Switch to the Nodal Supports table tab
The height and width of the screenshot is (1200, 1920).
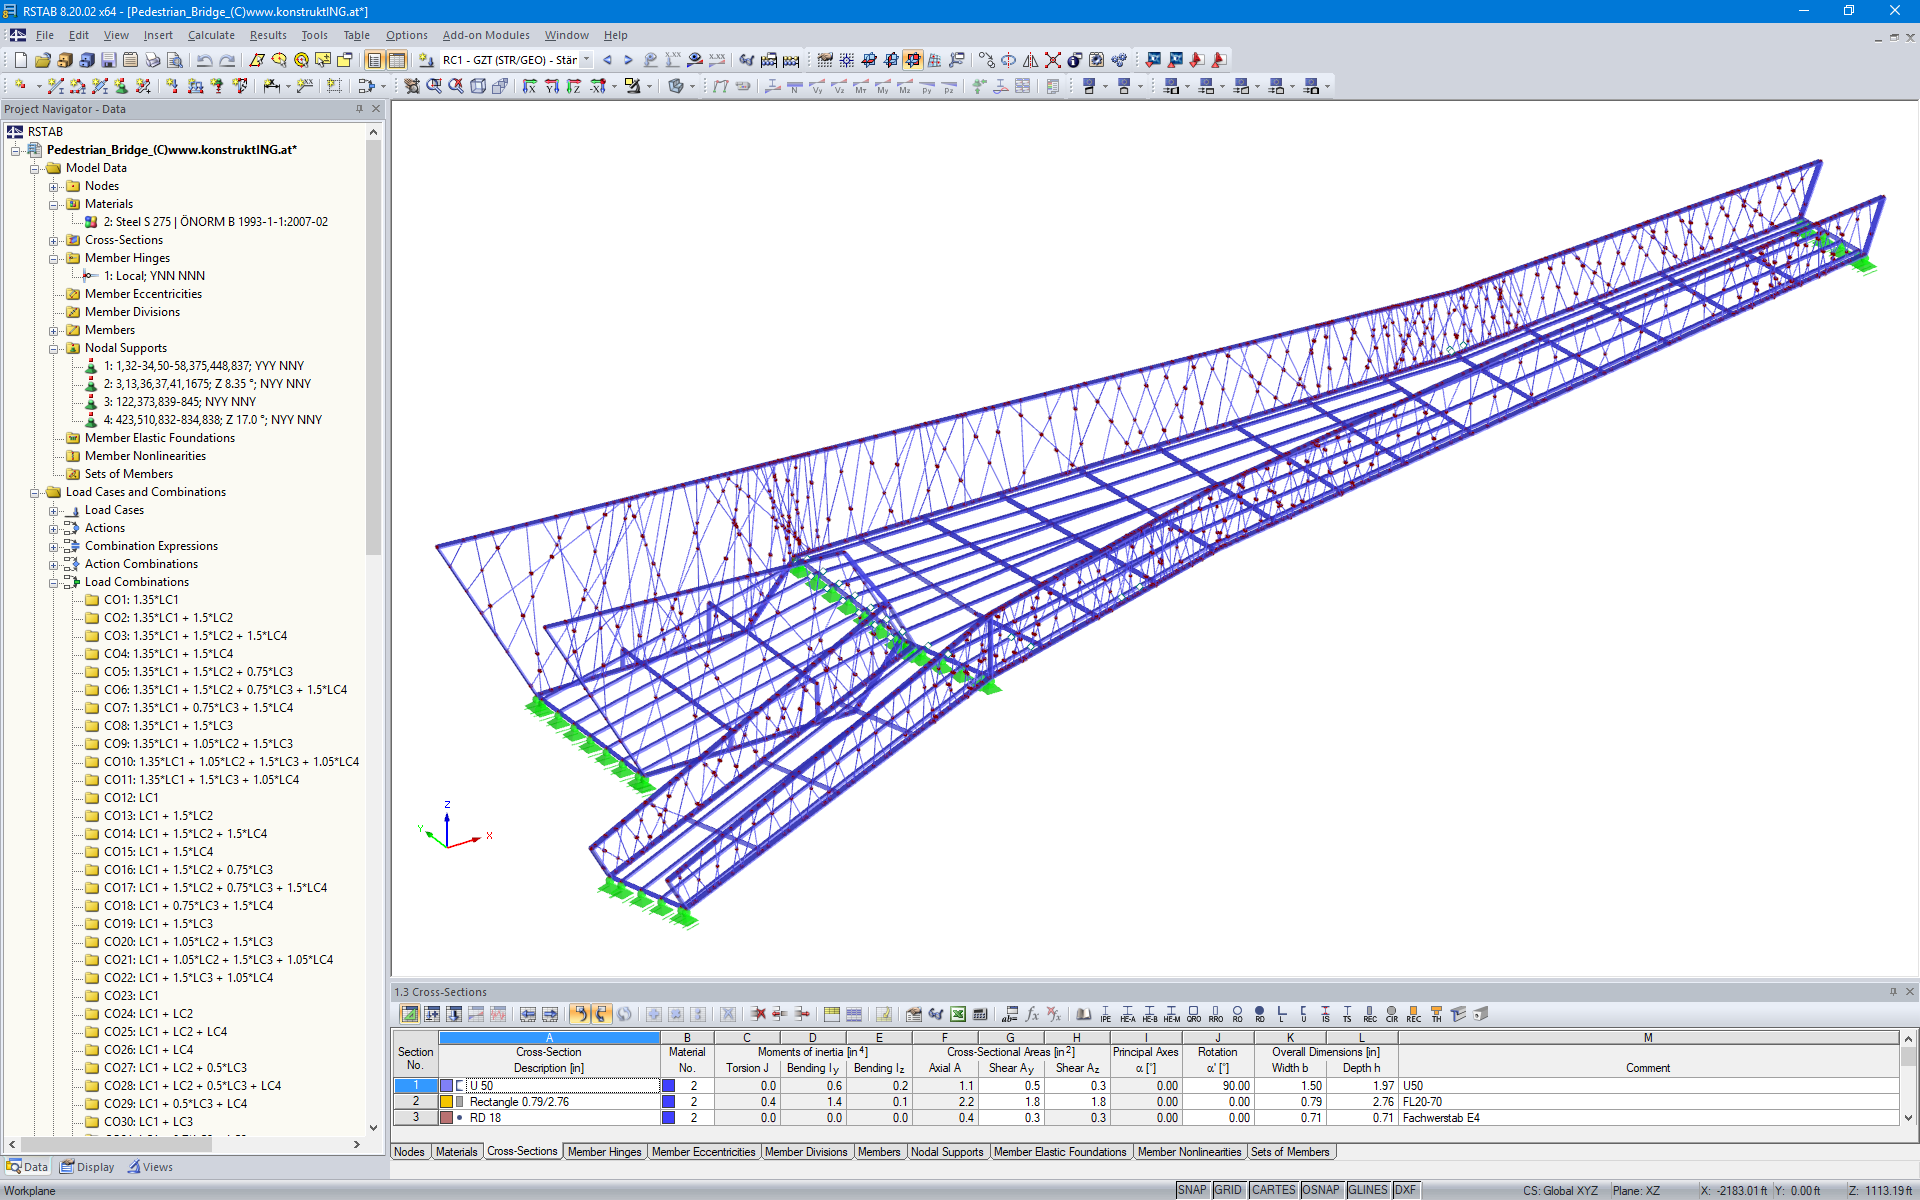947,1152
